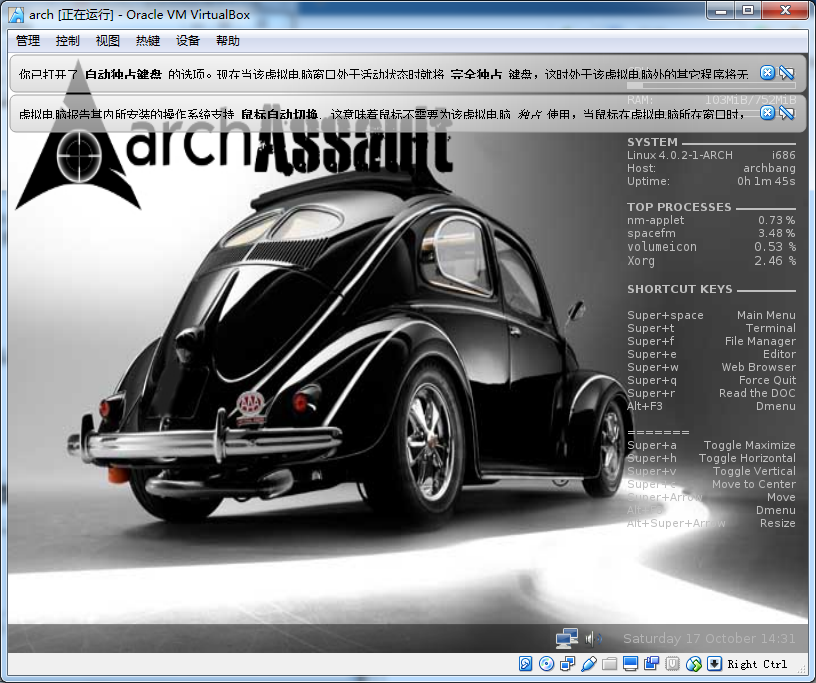Close the mouse integration notification
The height and width of the screenshot is (683, 816).
pos(767,112)
